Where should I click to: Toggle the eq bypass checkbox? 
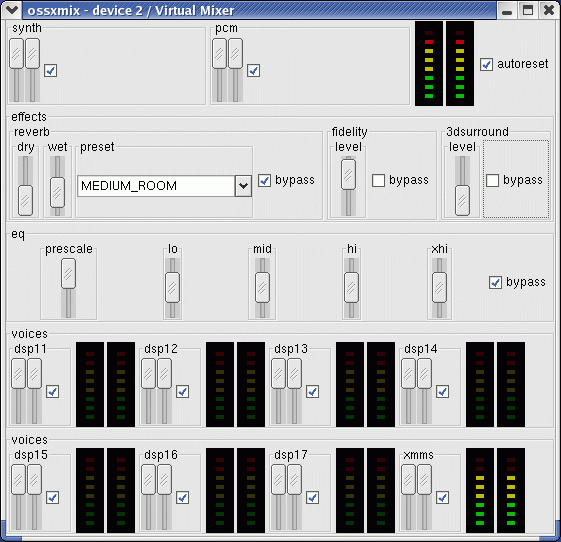coord(495,282)
